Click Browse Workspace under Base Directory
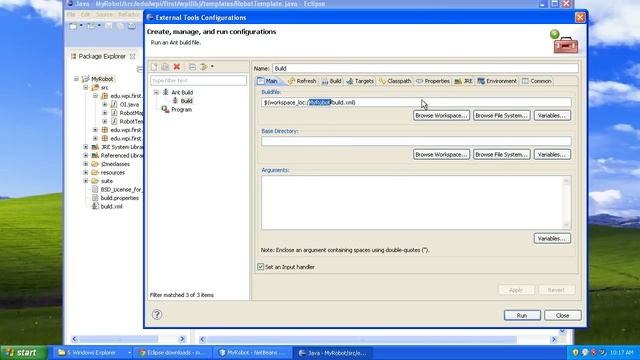This screenshot has width=640, height=360. coord(441,154)
